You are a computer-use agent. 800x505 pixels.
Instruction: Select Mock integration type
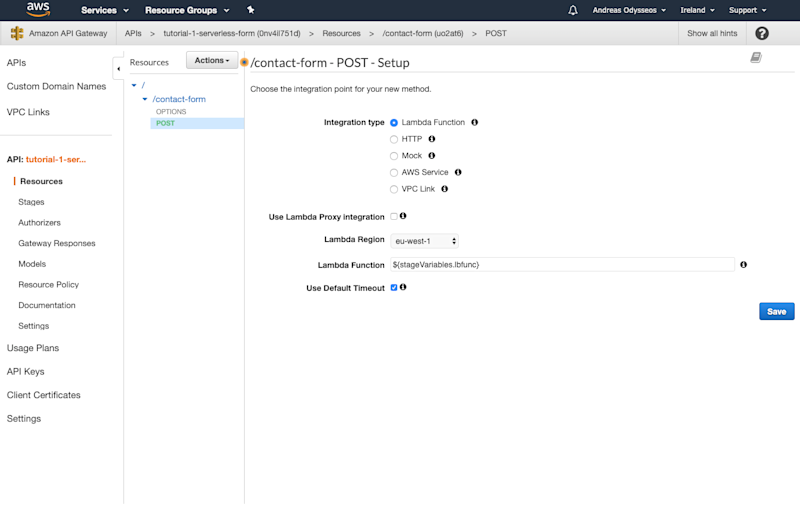pyautogui.click(x=394, y=156)
